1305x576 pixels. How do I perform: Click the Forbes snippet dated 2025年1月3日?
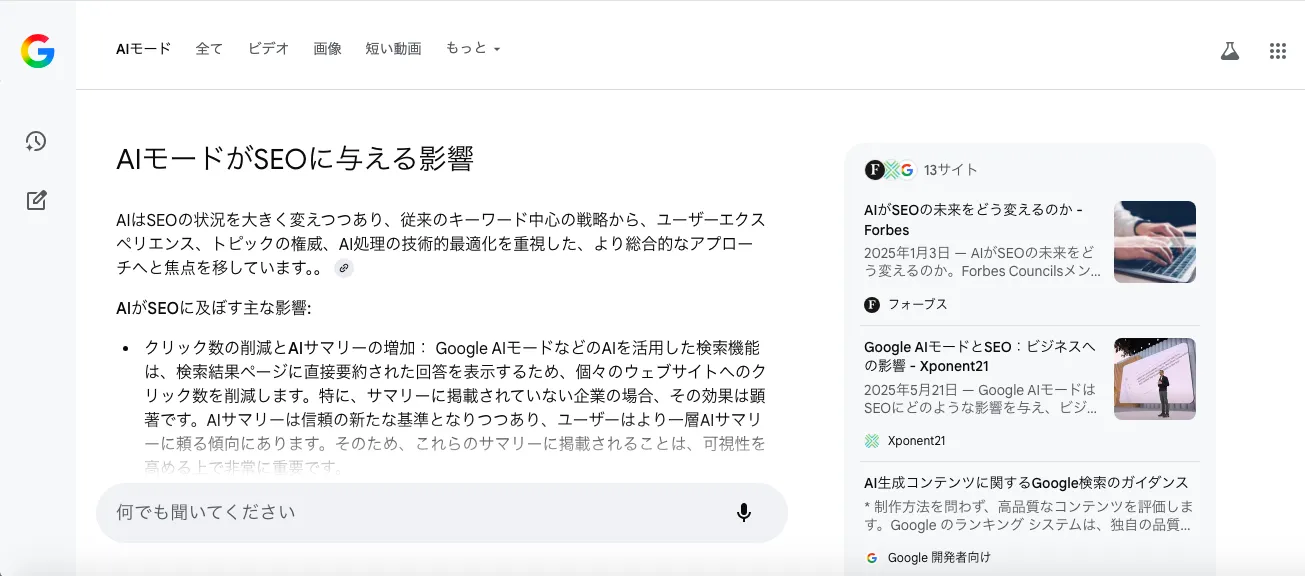coord(983,262)
